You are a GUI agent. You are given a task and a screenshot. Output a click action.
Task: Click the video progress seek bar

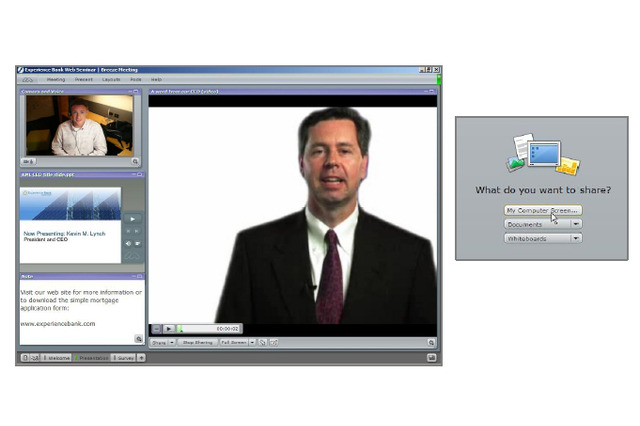197,328
